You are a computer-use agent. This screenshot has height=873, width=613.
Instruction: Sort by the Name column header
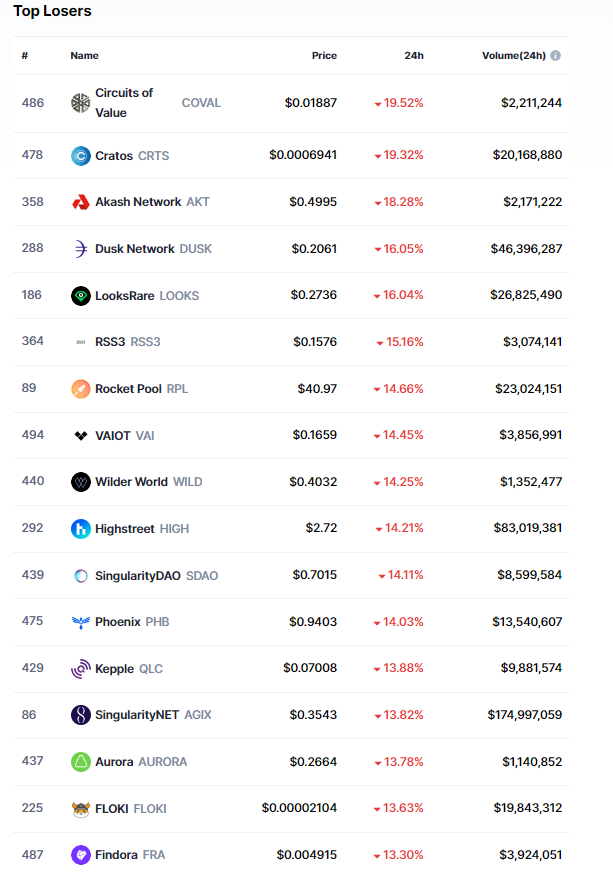click(84, 56)
